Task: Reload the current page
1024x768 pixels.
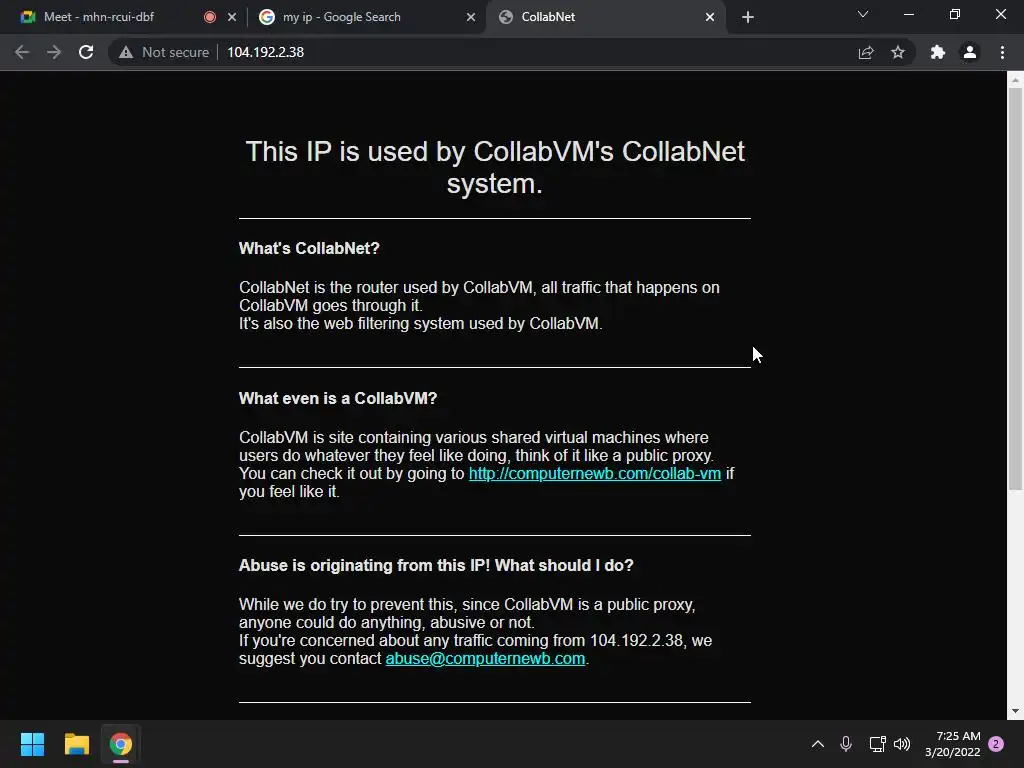Action: click(x=86, y=52)
